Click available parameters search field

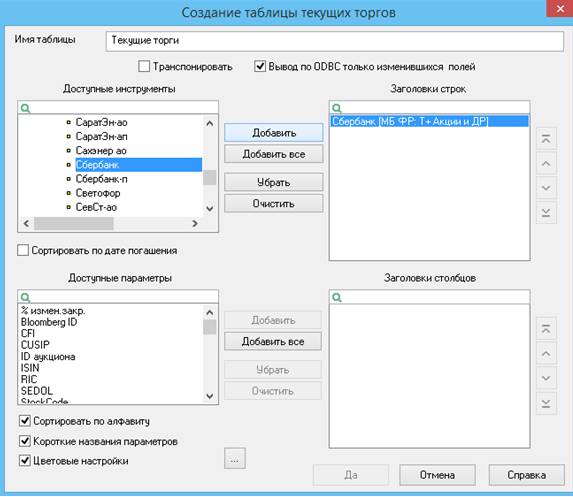tap(118, 297)
